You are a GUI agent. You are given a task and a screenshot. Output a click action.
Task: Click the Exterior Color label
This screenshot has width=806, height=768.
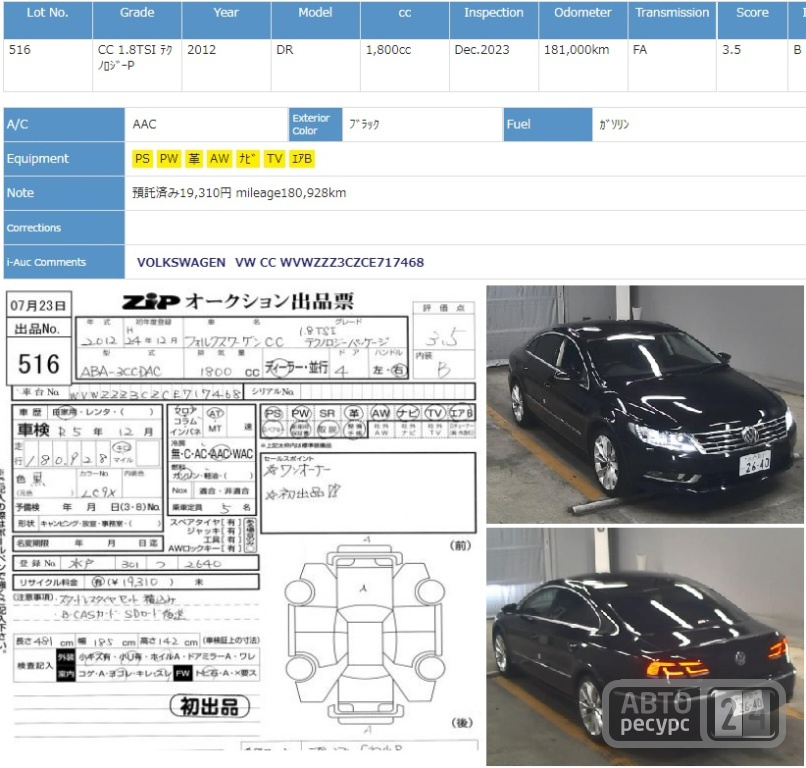[x=315, y=124]
